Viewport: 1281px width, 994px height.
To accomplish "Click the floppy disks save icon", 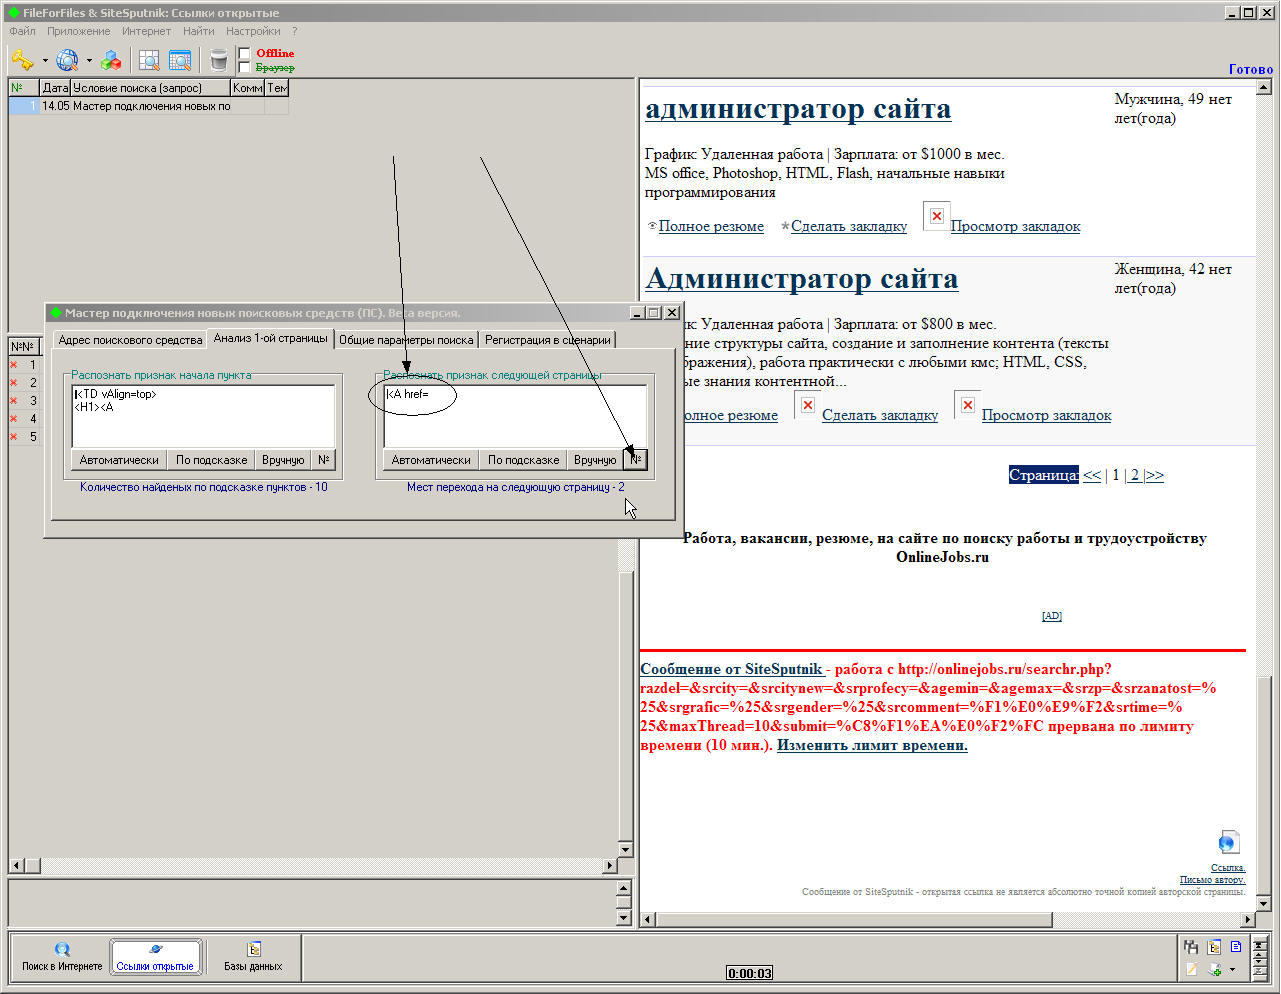I will pyautogui.click(x=1191, y=947).
